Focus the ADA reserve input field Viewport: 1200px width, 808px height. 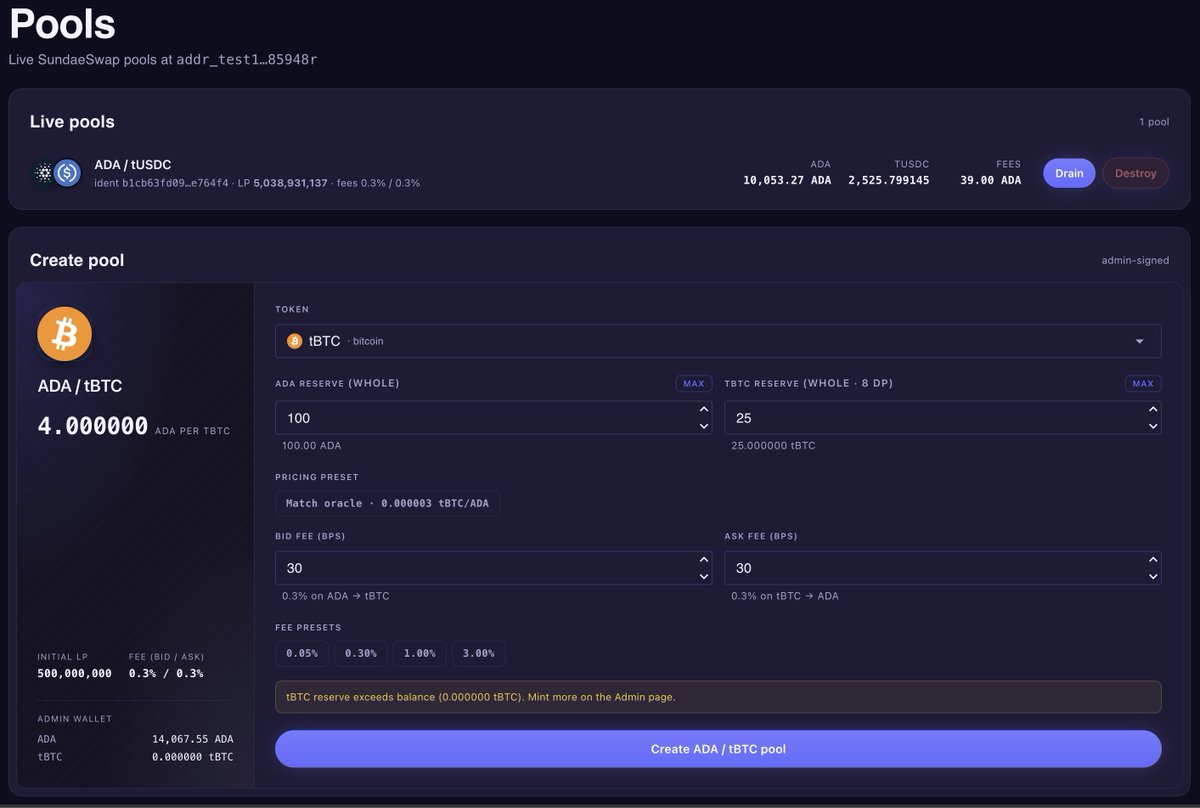(x=494, y=418)
